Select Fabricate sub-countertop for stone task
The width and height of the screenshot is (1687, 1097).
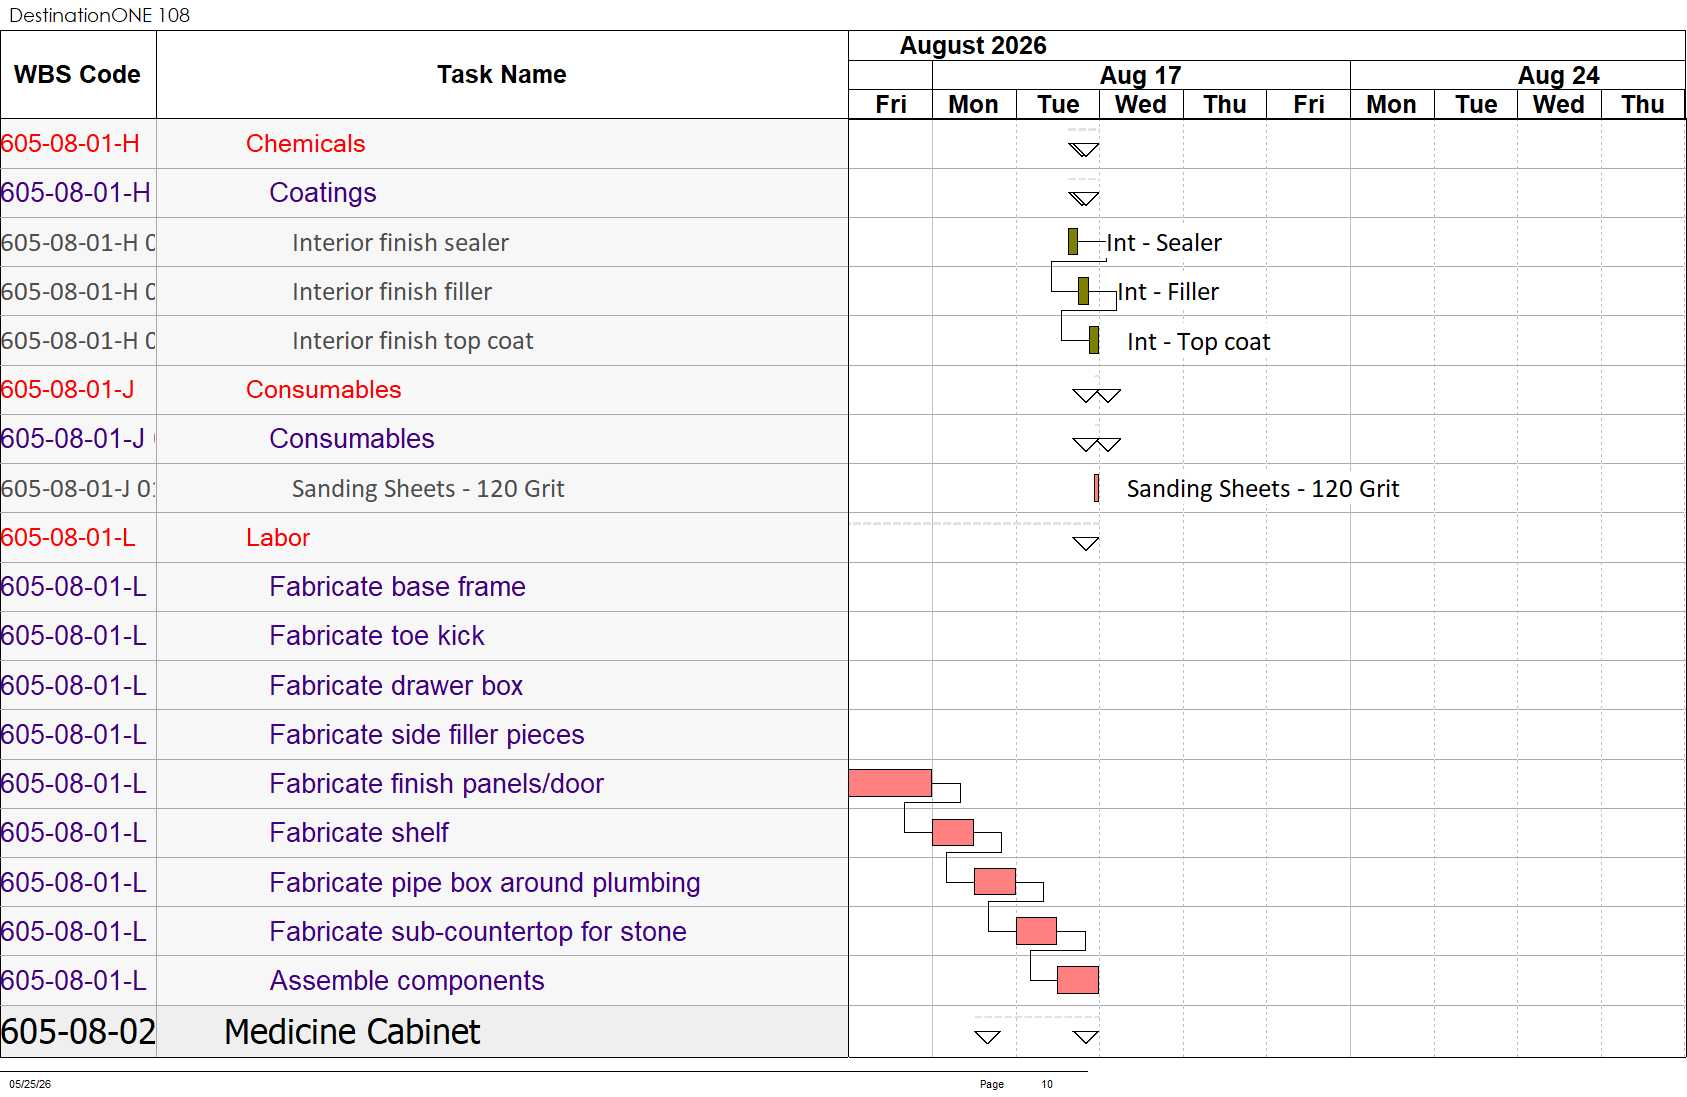click(478, 932)
